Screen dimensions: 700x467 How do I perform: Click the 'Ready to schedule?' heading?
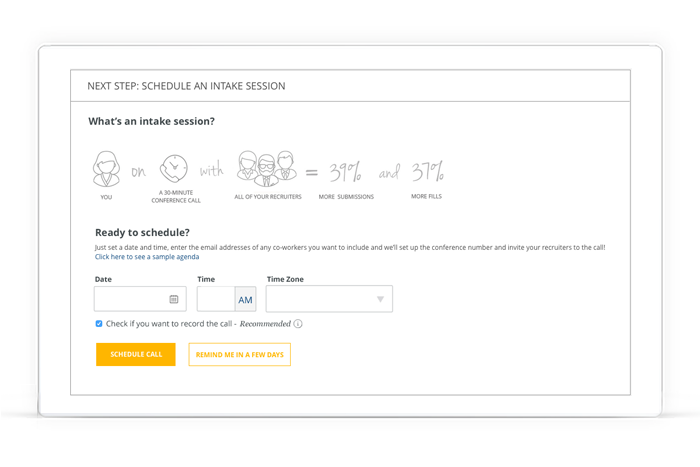(142, 233)
